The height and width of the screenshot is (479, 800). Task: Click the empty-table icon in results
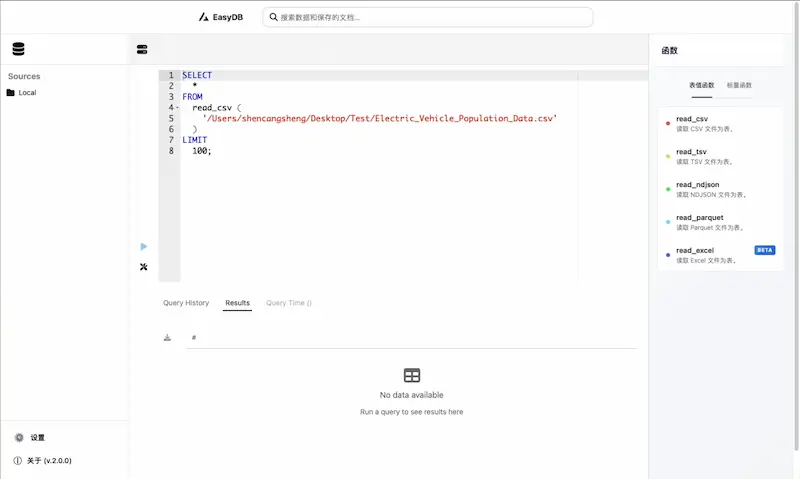(x=411, y=375)
